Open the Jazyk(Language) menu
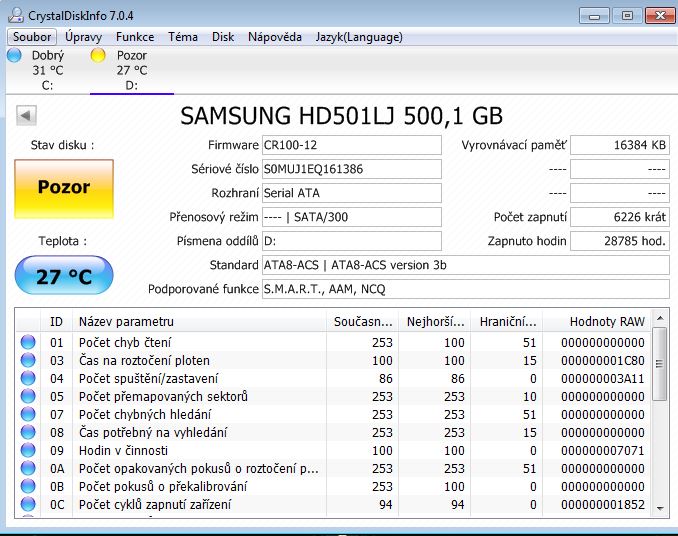 pyautogui.click(x=357, y=37)
